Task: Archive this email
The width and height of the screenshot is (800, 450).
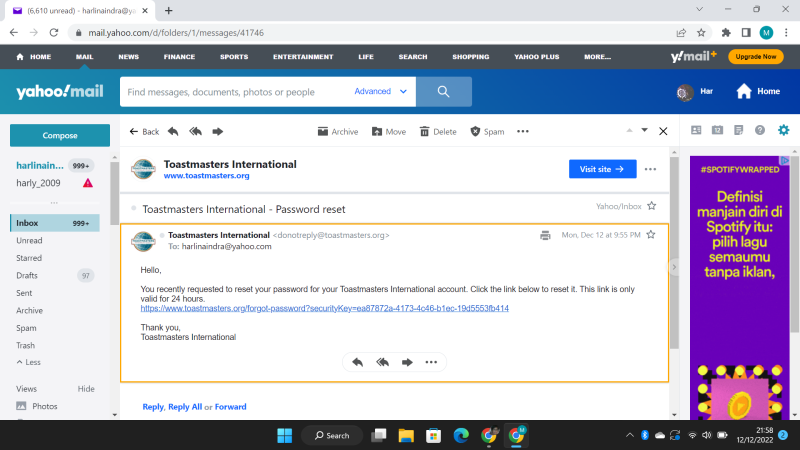Action: [338, 132]
